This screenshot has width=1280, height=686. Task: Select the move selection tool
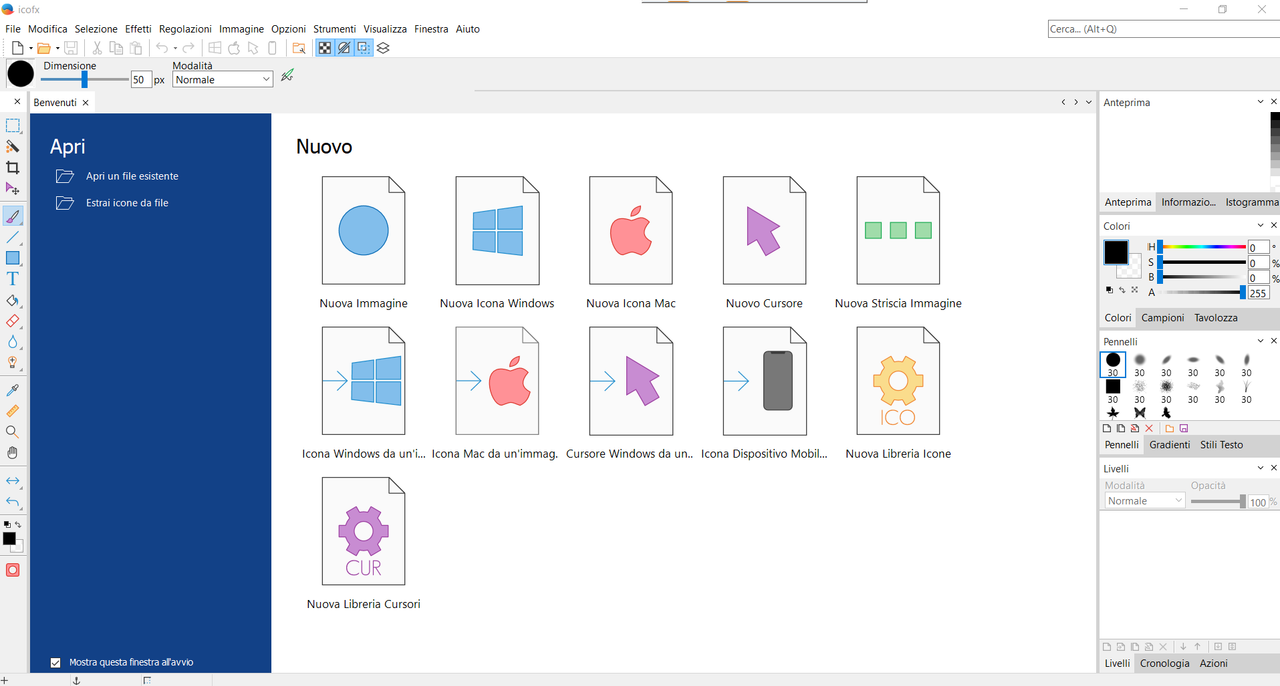pyautogui.click(x=13, y=188)
